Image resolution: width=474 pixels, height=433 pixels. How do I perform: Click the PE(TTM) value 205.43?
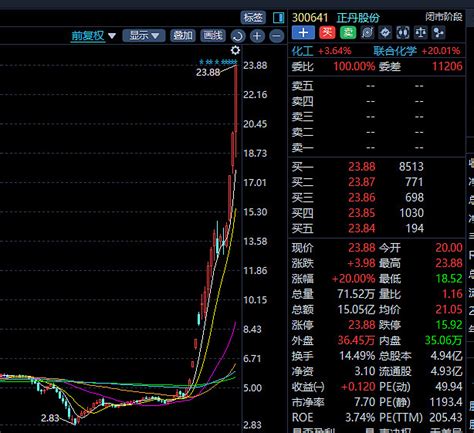click(x=446, y=417)
